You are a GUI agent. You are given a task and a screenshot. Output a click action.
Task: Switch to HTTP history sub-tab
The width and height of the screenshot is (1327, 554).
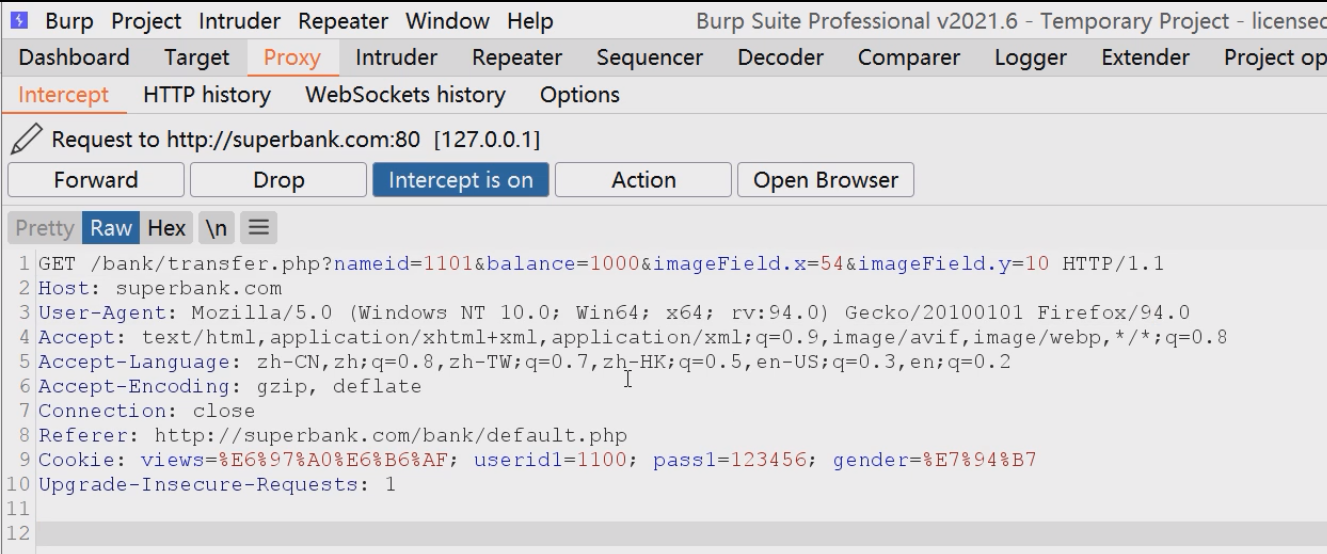[207, 95]
